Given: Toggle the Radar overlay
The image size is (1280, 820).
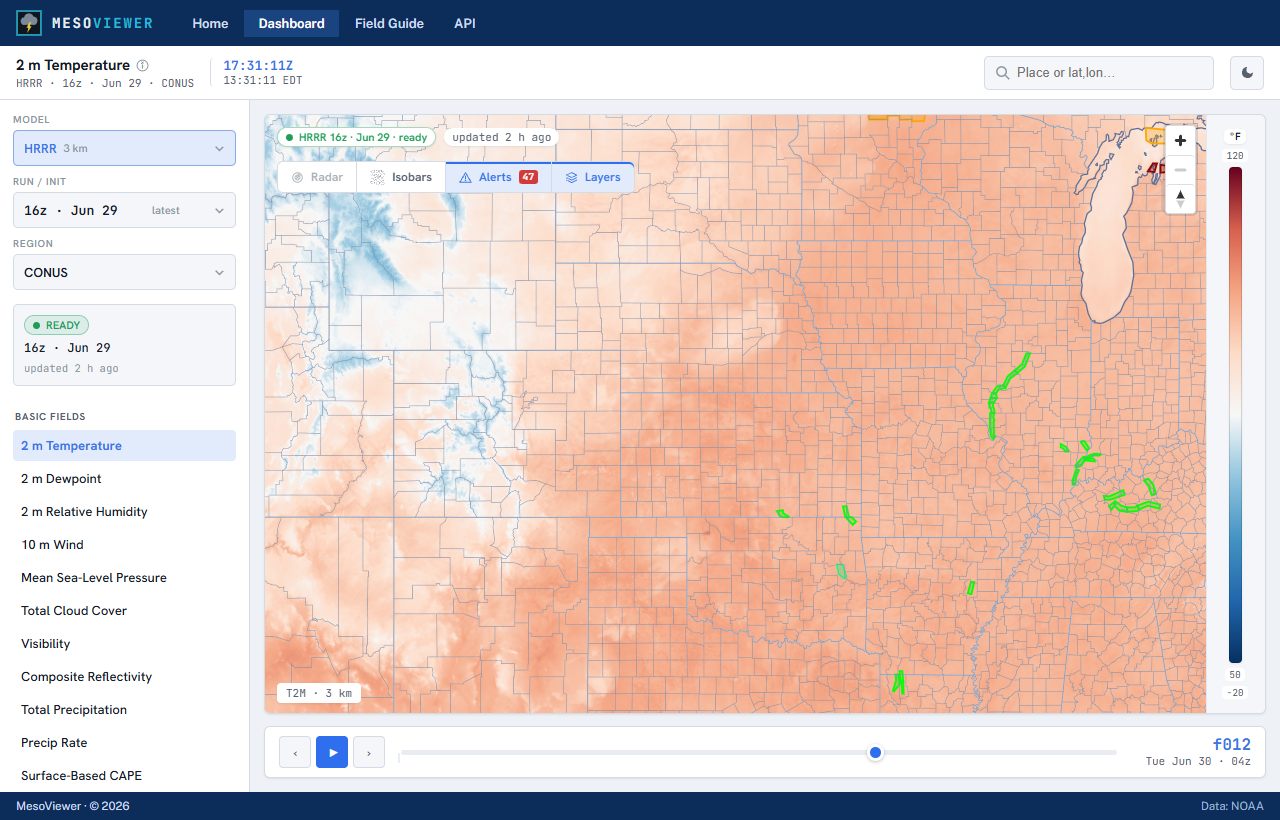Looking at the screenshot, I should (x=317, y=177).
